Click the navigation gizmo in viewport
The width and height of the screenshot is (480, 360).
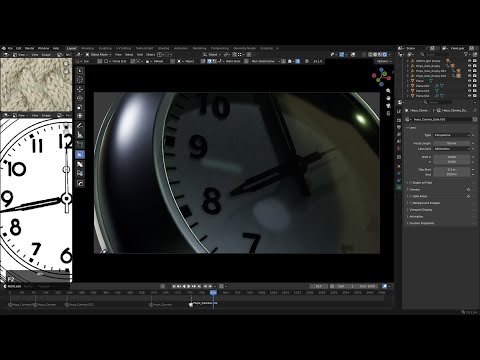[381, 76]
